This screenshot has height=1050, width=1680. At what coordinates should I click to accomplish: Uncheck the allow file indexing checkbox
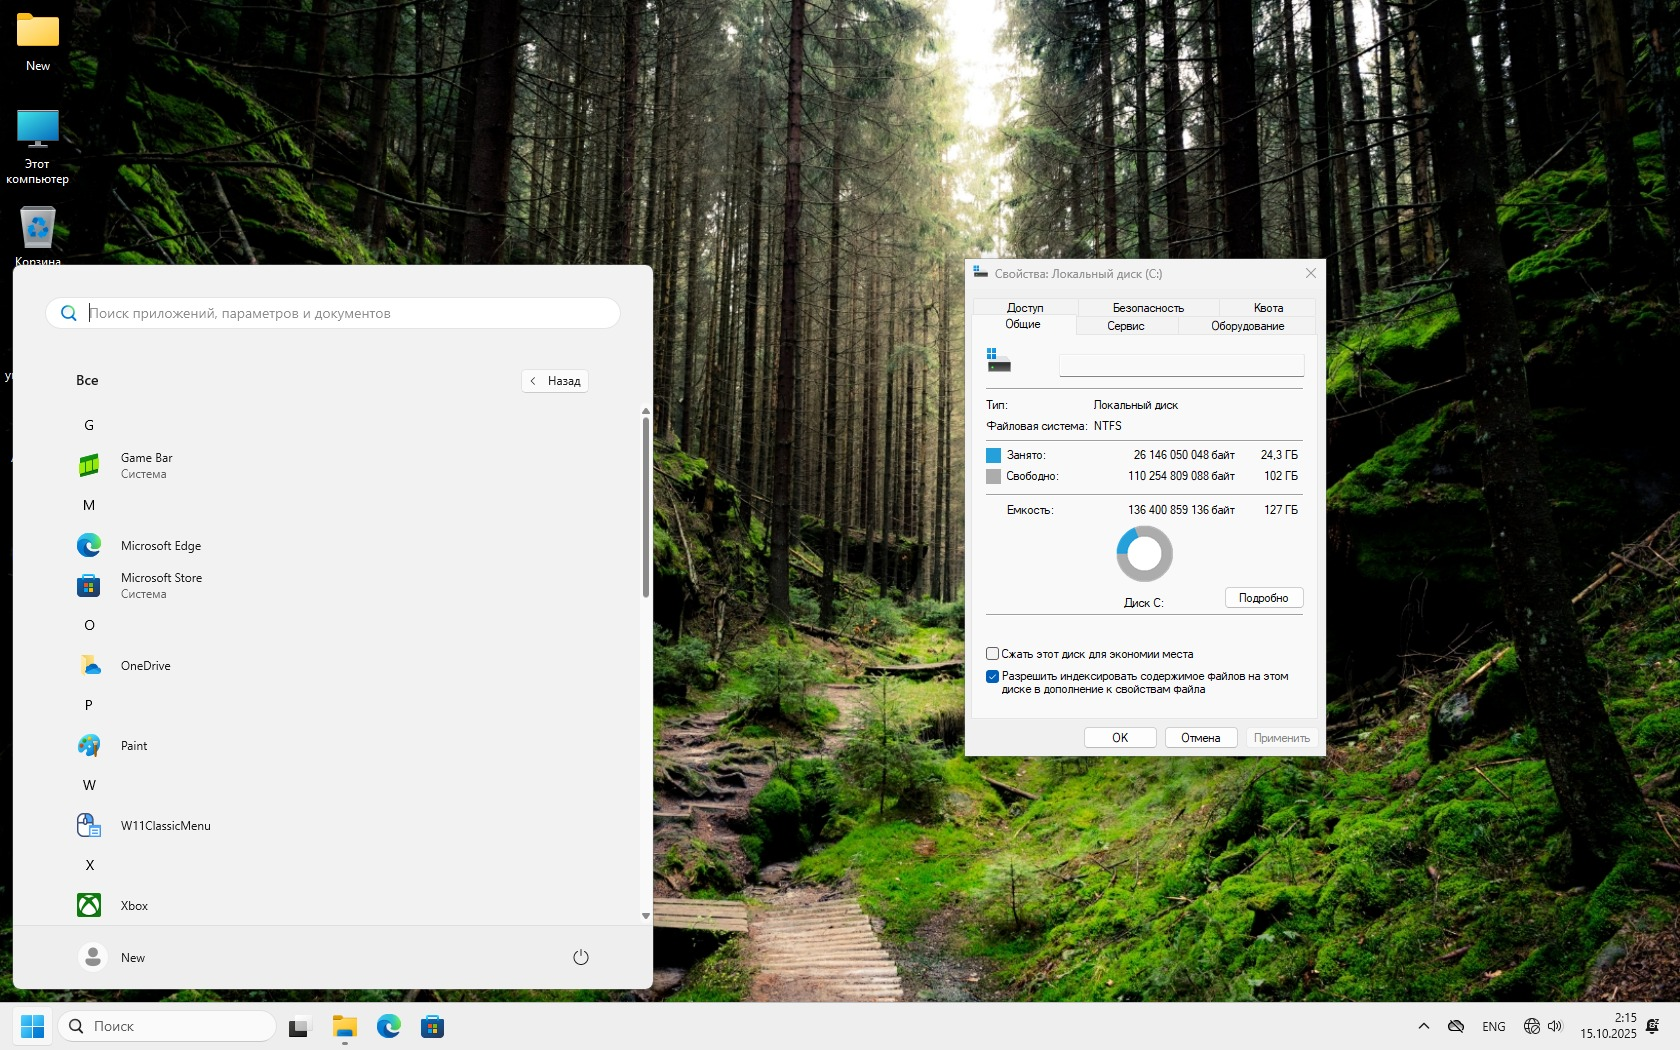[993, 677]
